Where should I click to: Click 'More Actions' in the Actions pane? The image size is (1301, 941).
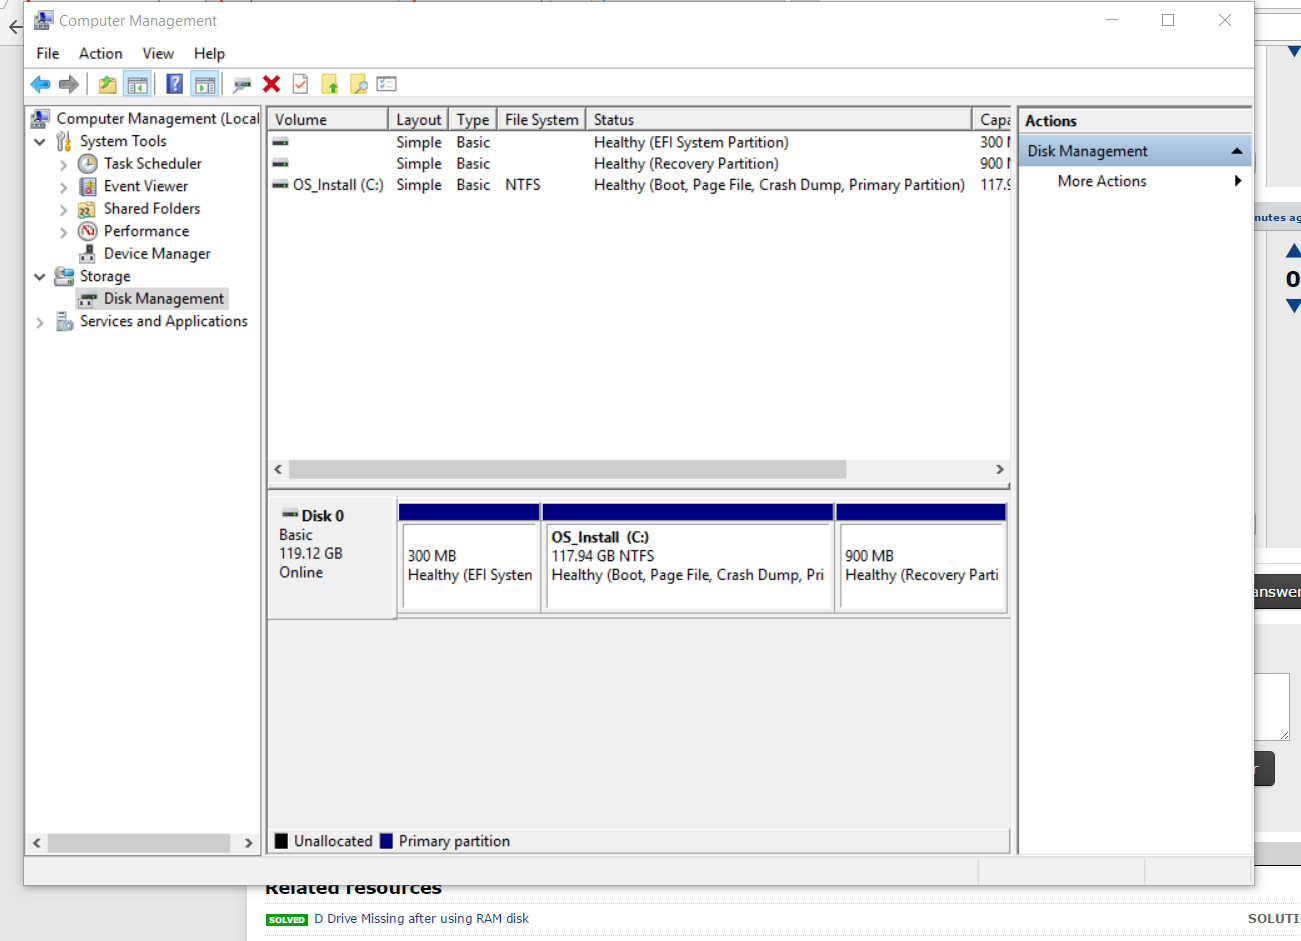(x=1102, y=181)
